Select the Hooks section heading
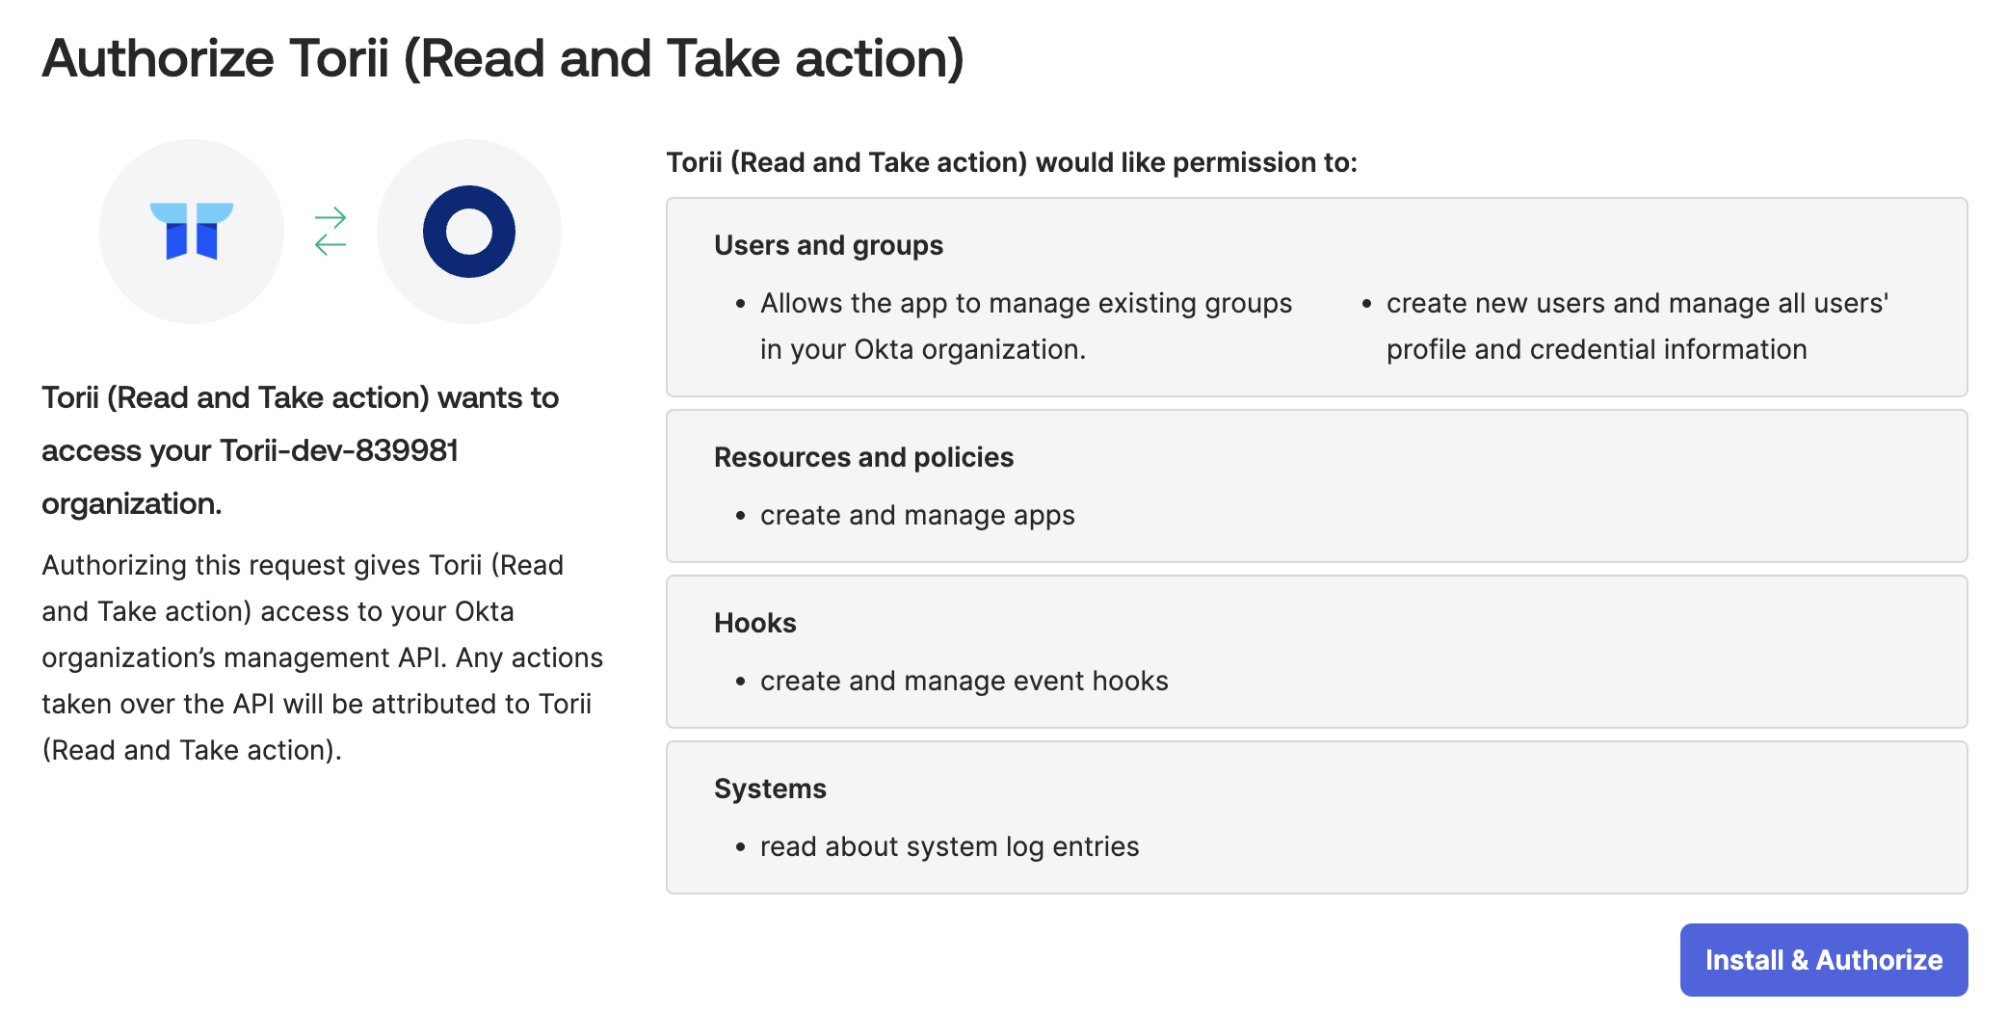 point(755,623)
